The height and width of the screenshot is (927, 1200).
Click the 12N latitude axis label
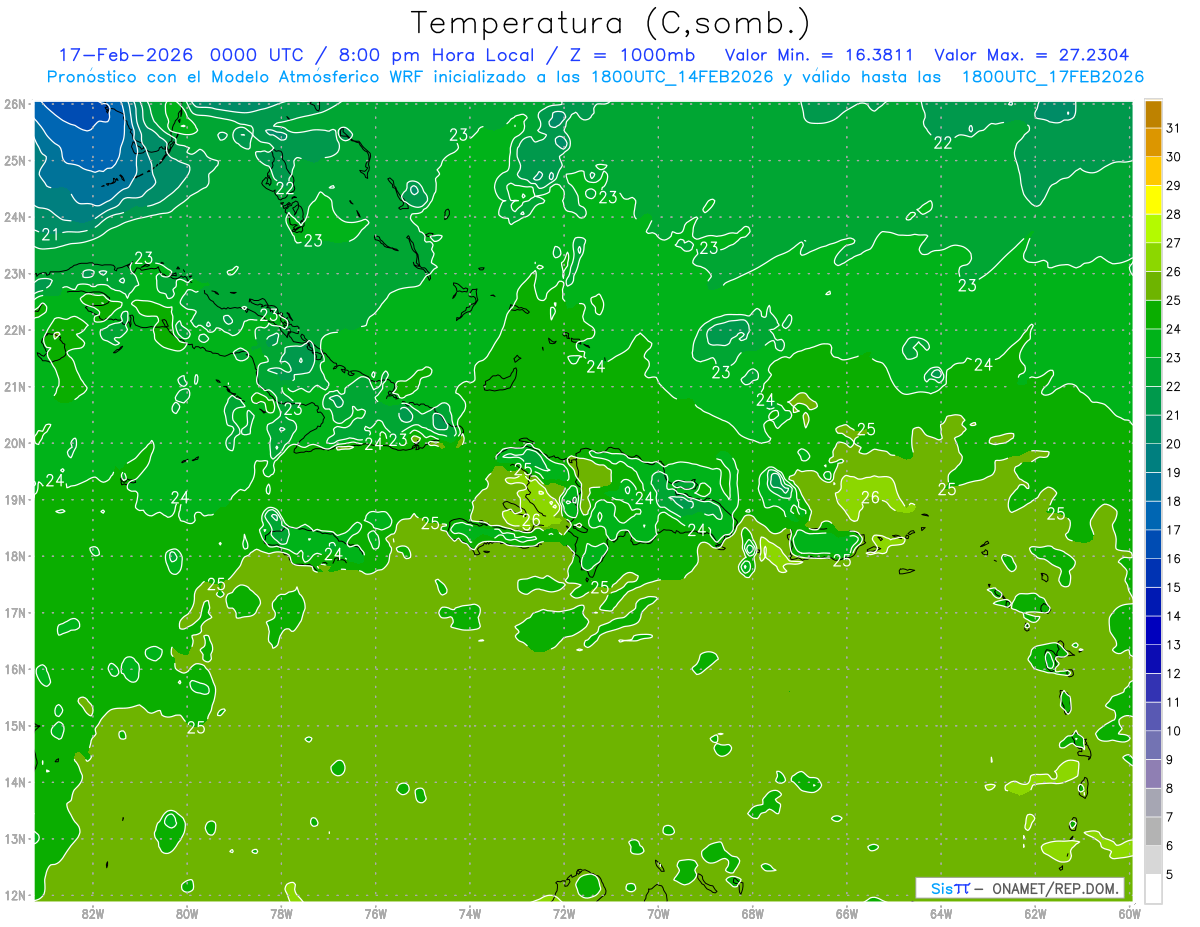click(16, 895)
